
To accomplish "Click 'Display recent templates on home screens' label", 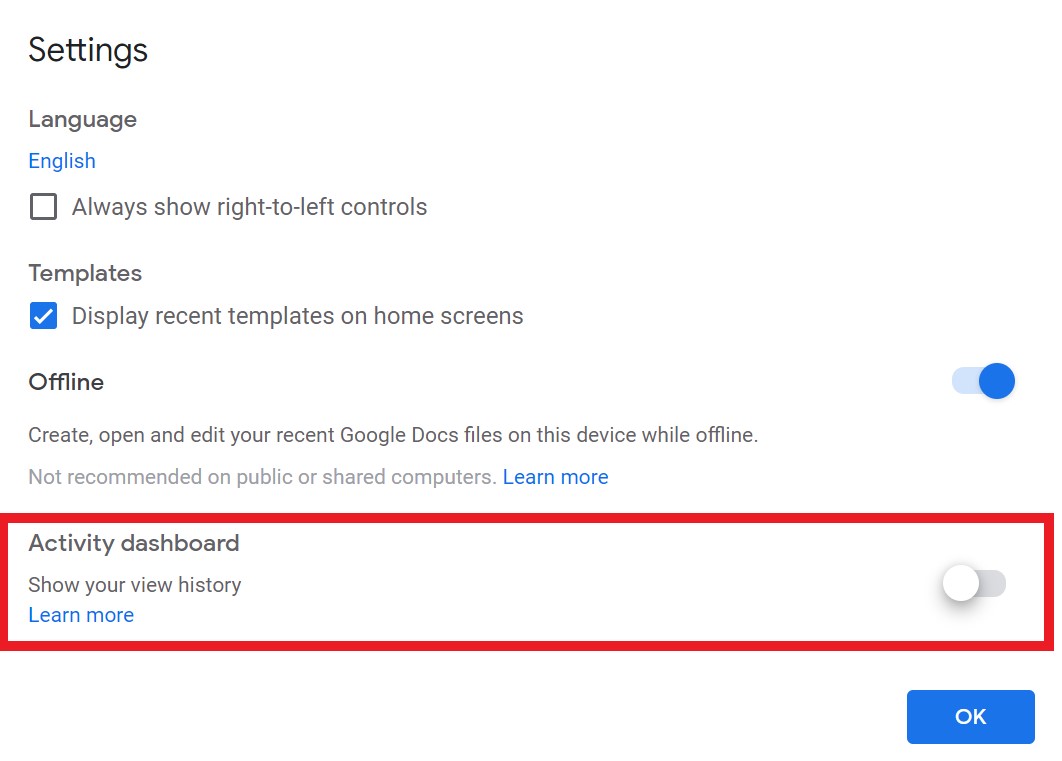I will click(x=297, y=316).
